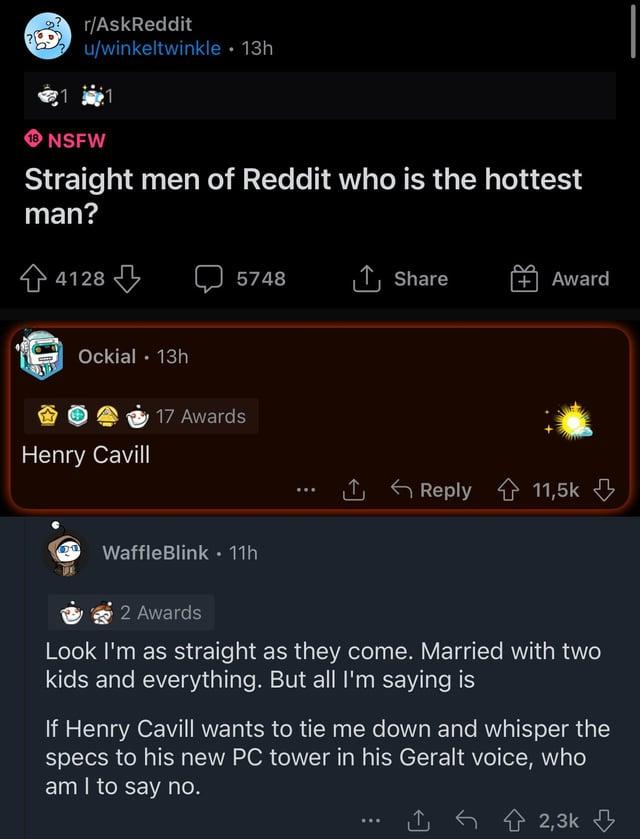The height and width of the screenshot is (839, 640).
Task: Upvote the Henry Cavill post
Action: click(x=36, y=279)
